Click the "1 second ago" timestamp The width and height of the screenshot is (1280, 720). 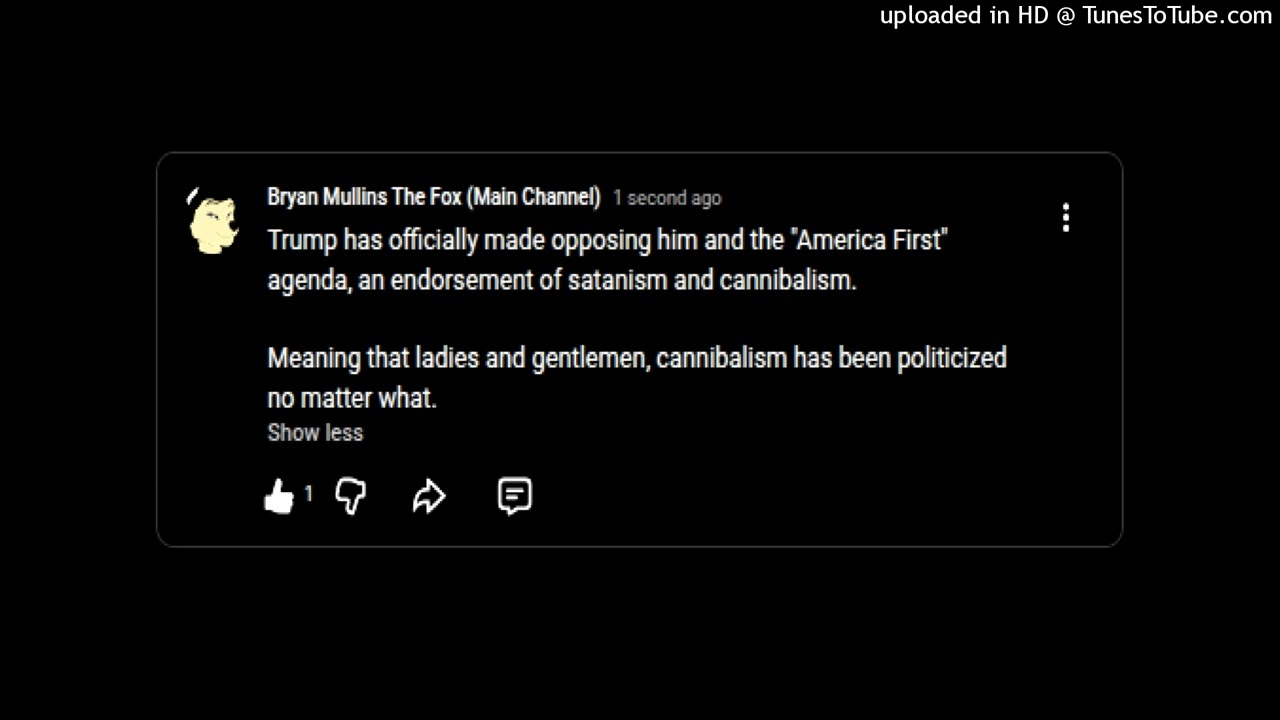click(667, 198)
